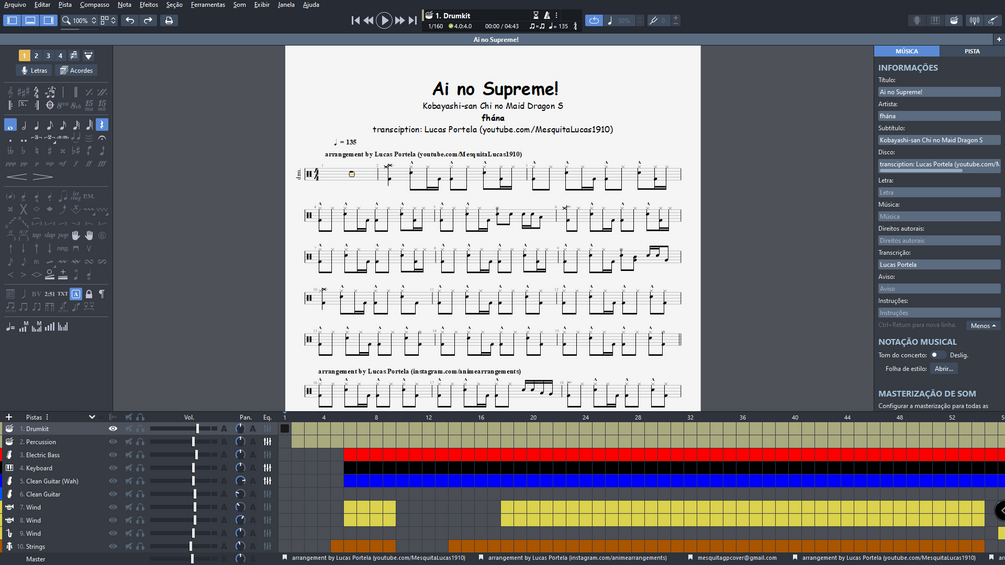Toggle the bottom global view panel
The width and height of the screenshot is (1005, 565).
tap(30, 20)
